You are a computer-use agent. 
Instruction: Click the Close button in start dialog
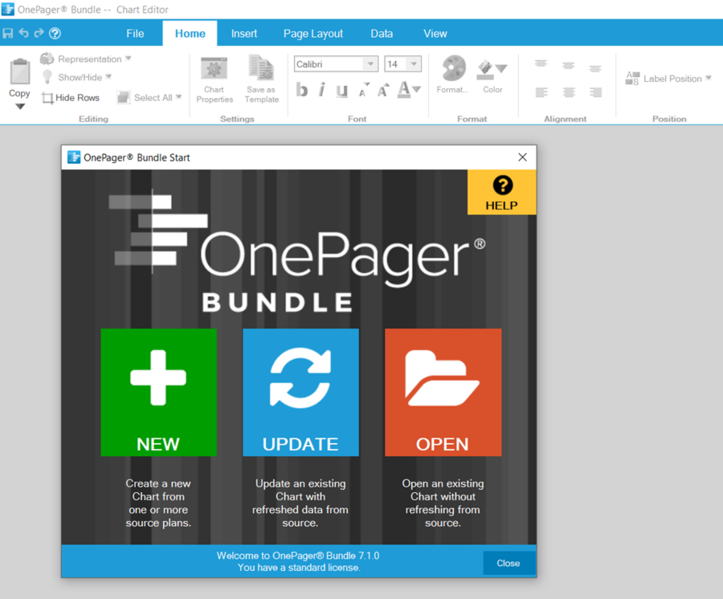pos(508,563)
